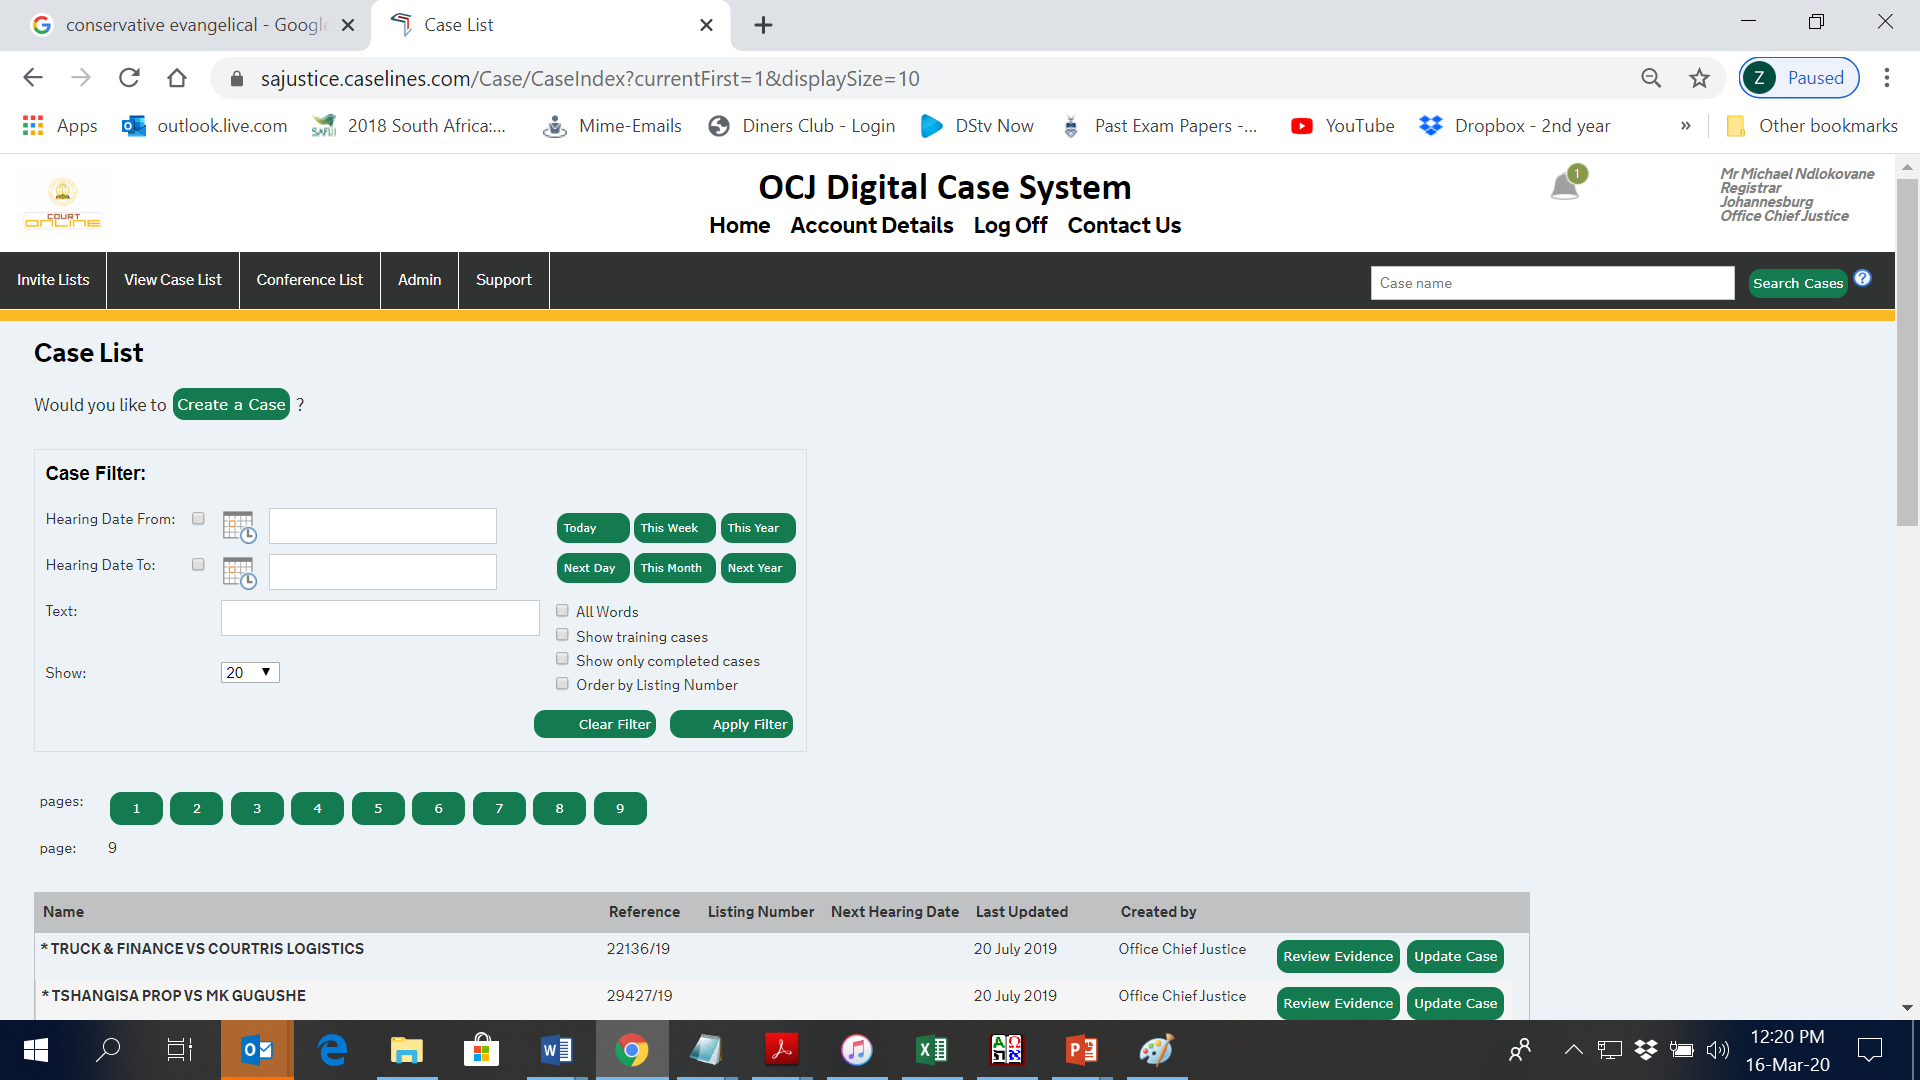Select the Show count dropdown showing 20
The height and width of the screenshot is (1080, 1920).
[249, 673]
